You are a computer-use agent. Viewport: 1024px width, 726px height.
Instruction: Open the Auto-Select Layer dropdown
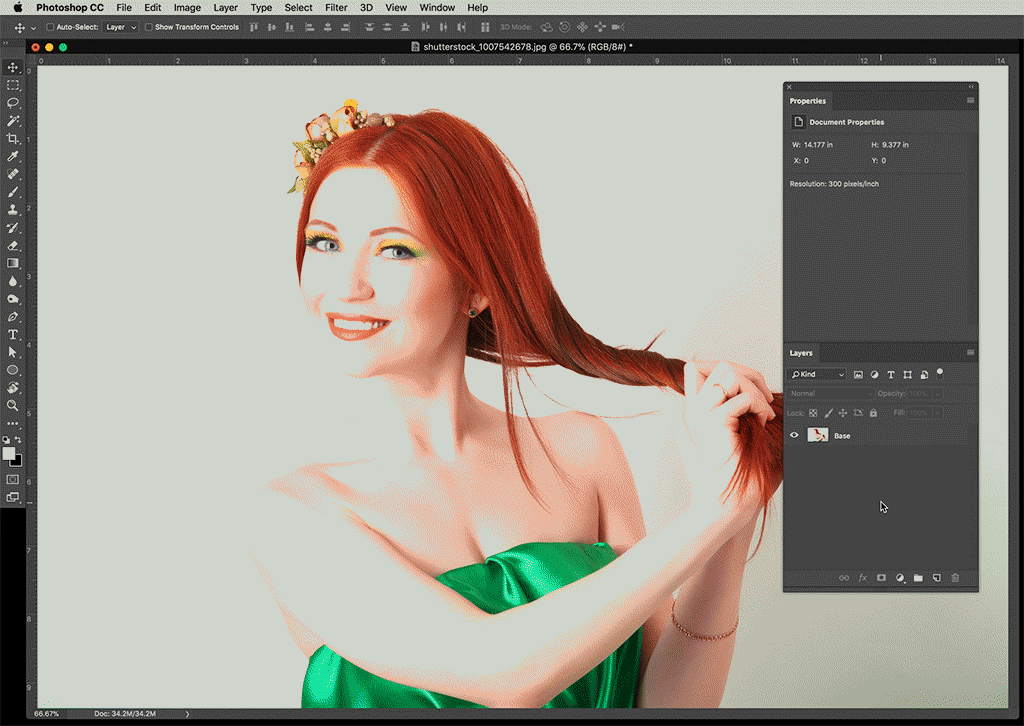coord(121,27)
